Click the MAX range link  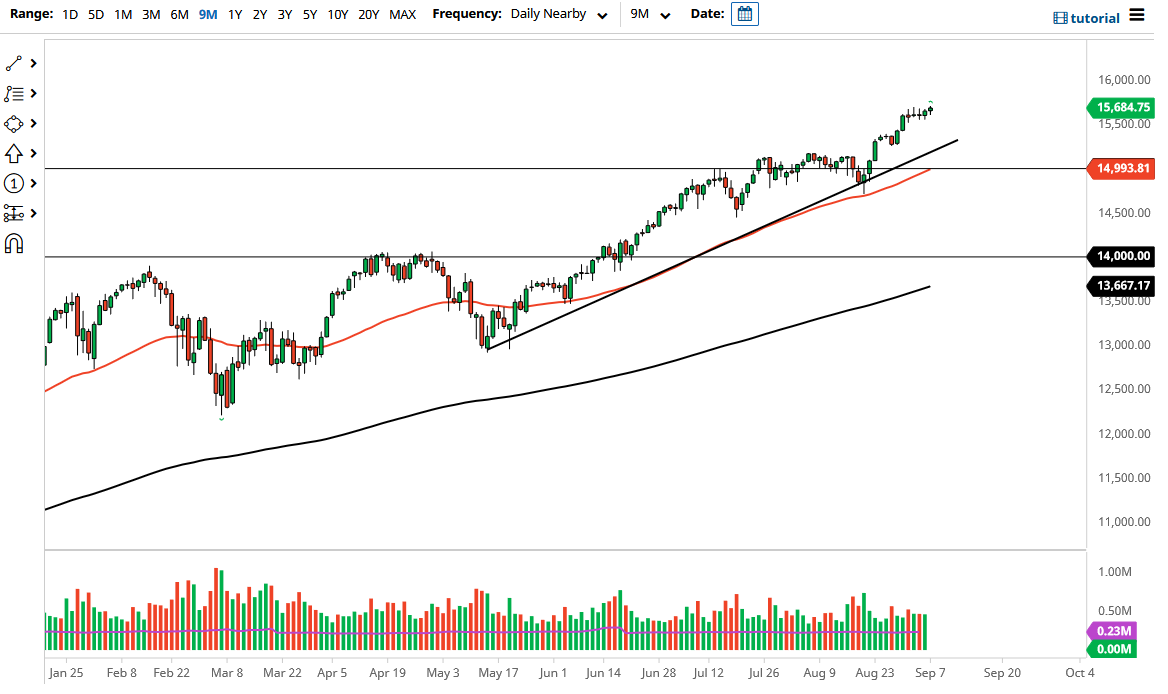402,14
